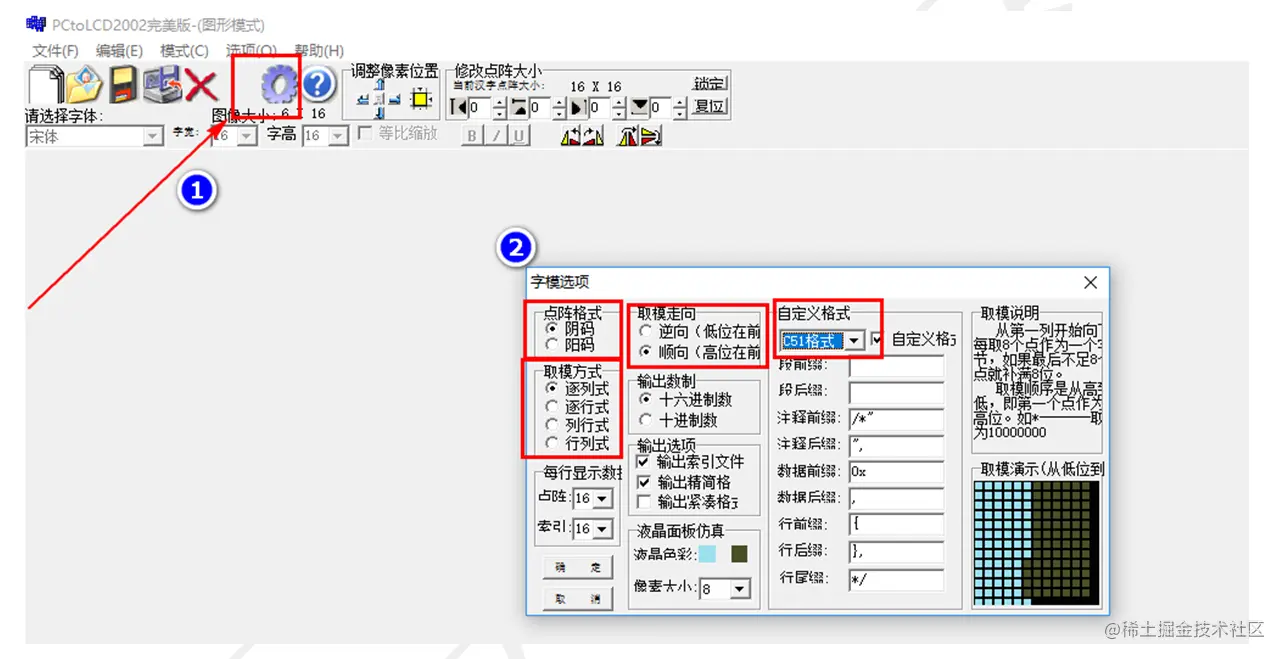Click the 复位 reset button
The width and height of the screenshot is (1284, 659).
coord(710,107)
